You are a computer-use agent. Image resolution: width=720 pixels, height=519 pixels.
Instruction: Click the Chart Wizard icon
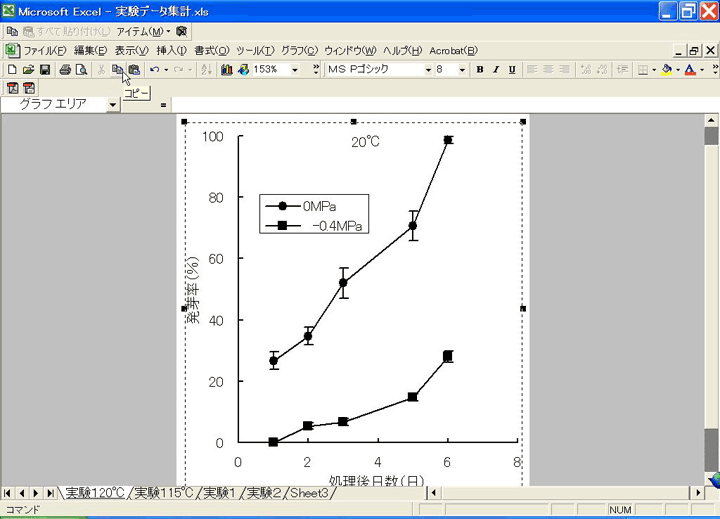(227, 70)
